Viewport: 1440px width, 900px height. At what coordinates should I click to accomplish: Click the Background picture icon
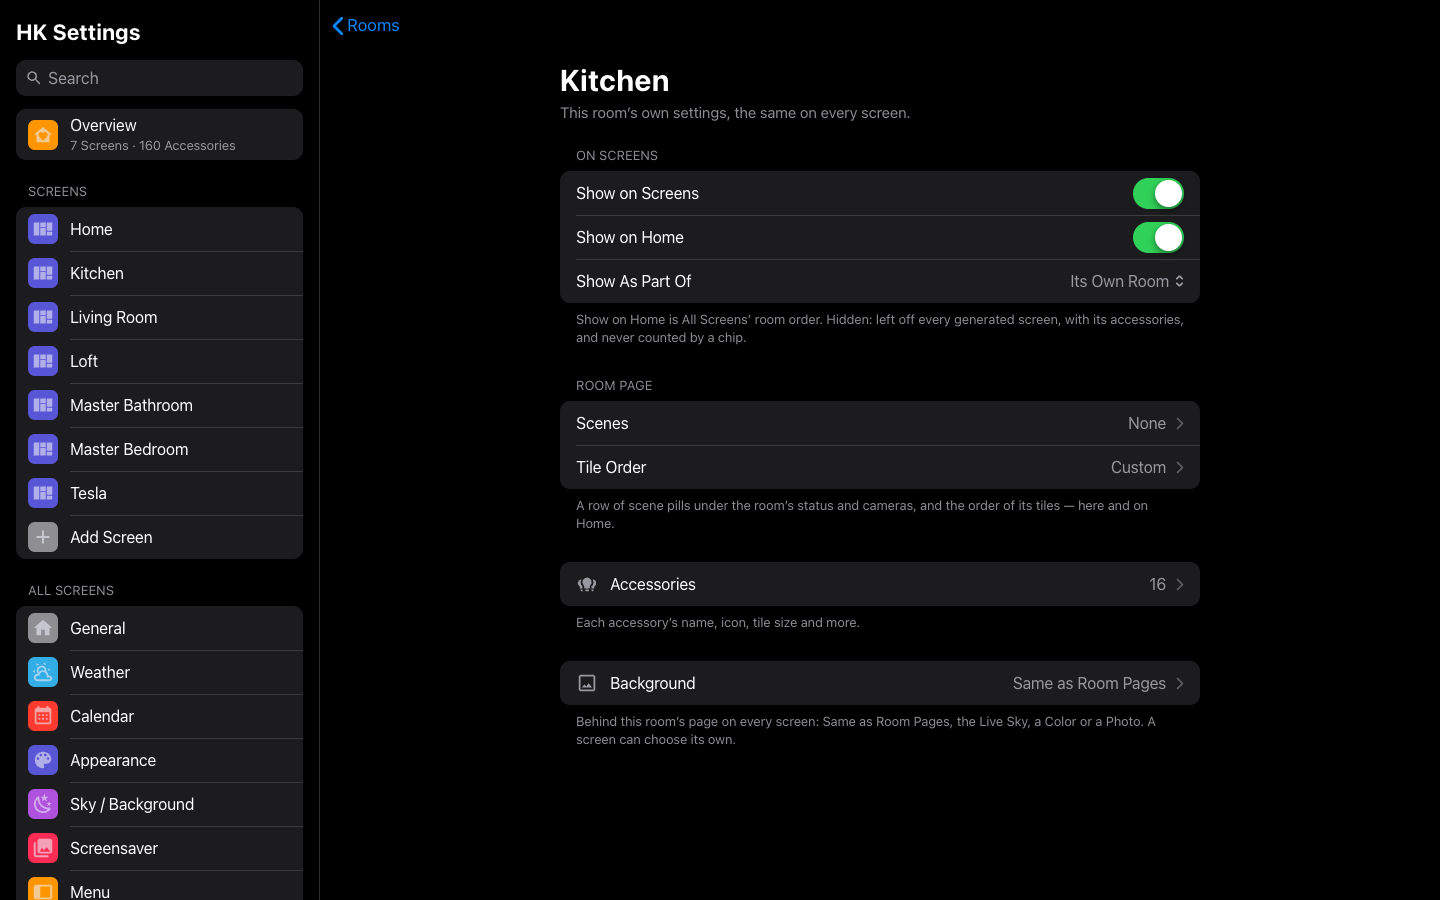[x=587, y=683]
